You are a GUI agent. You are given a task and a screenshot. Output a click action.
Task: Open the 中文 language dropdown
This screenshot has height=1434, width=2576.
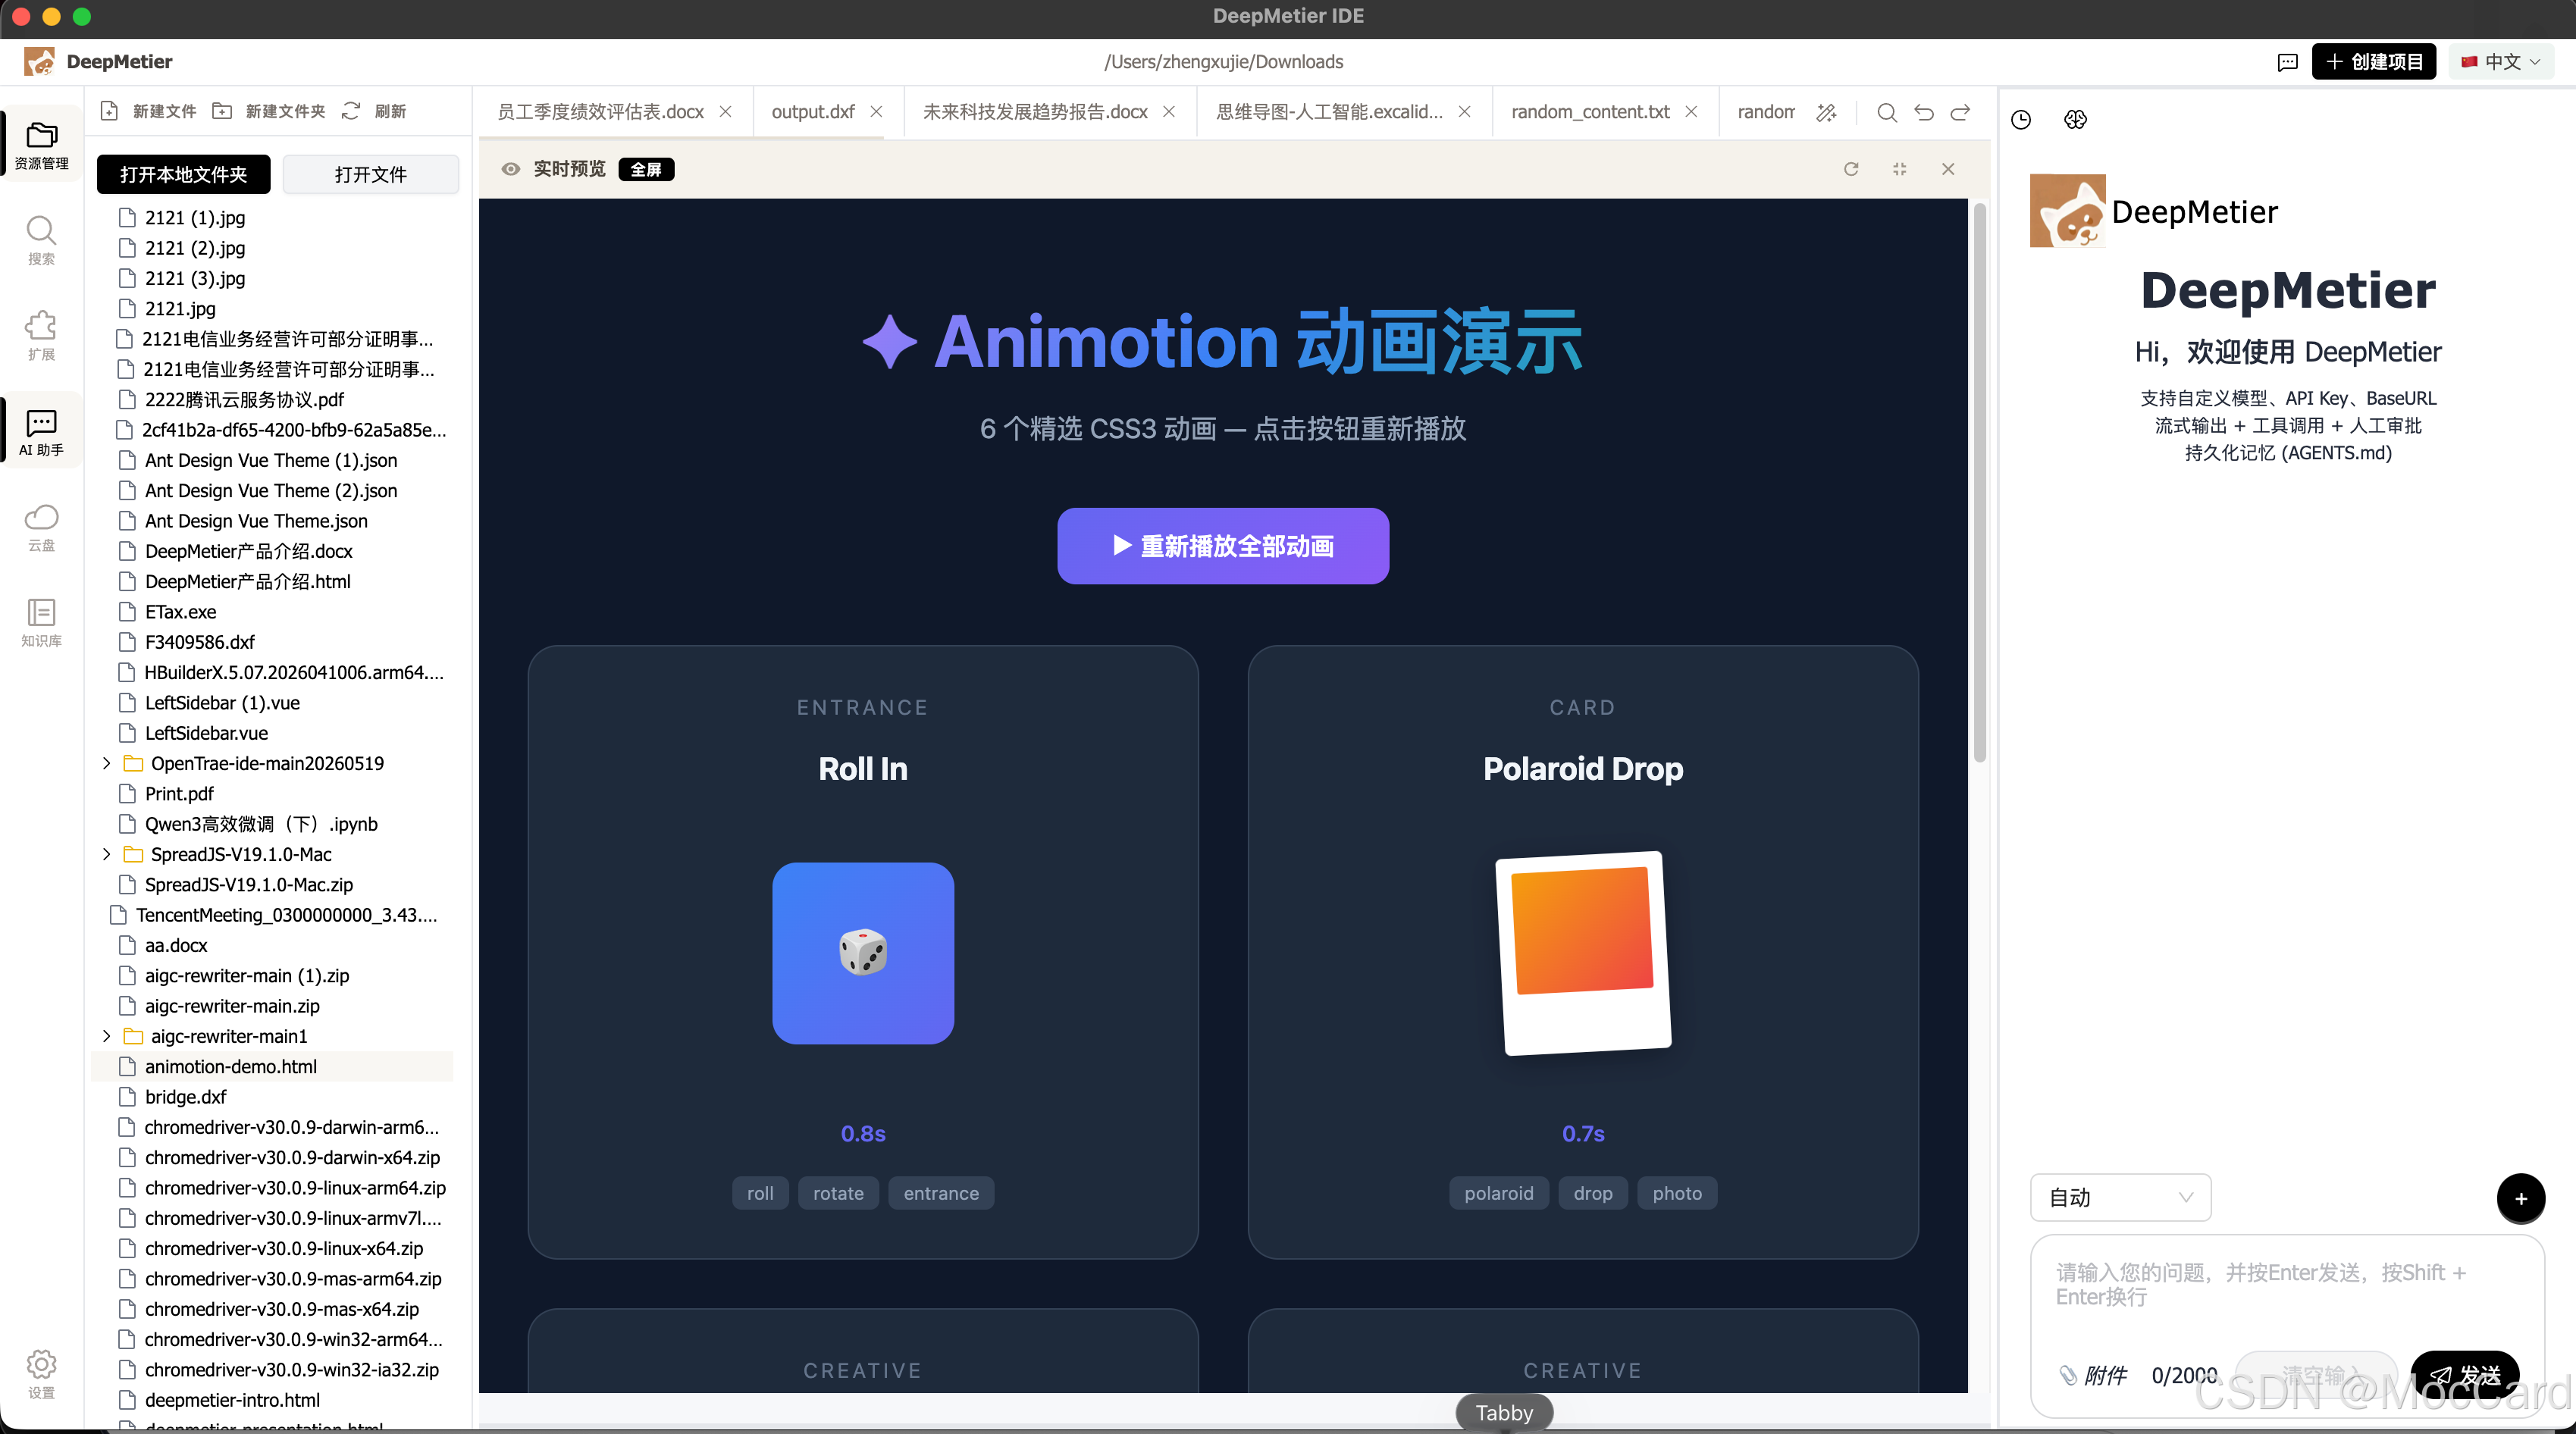(x=2501, y=62)
